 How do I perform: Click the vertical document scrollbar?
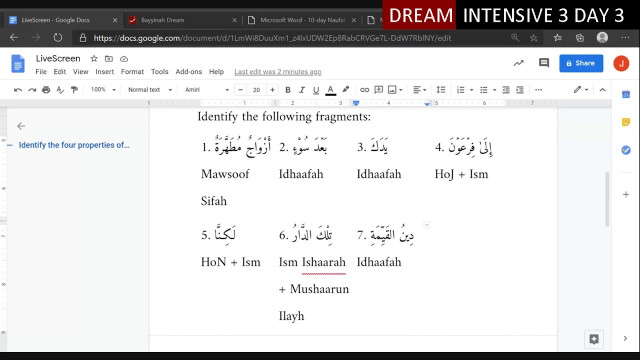pos(607,199)
